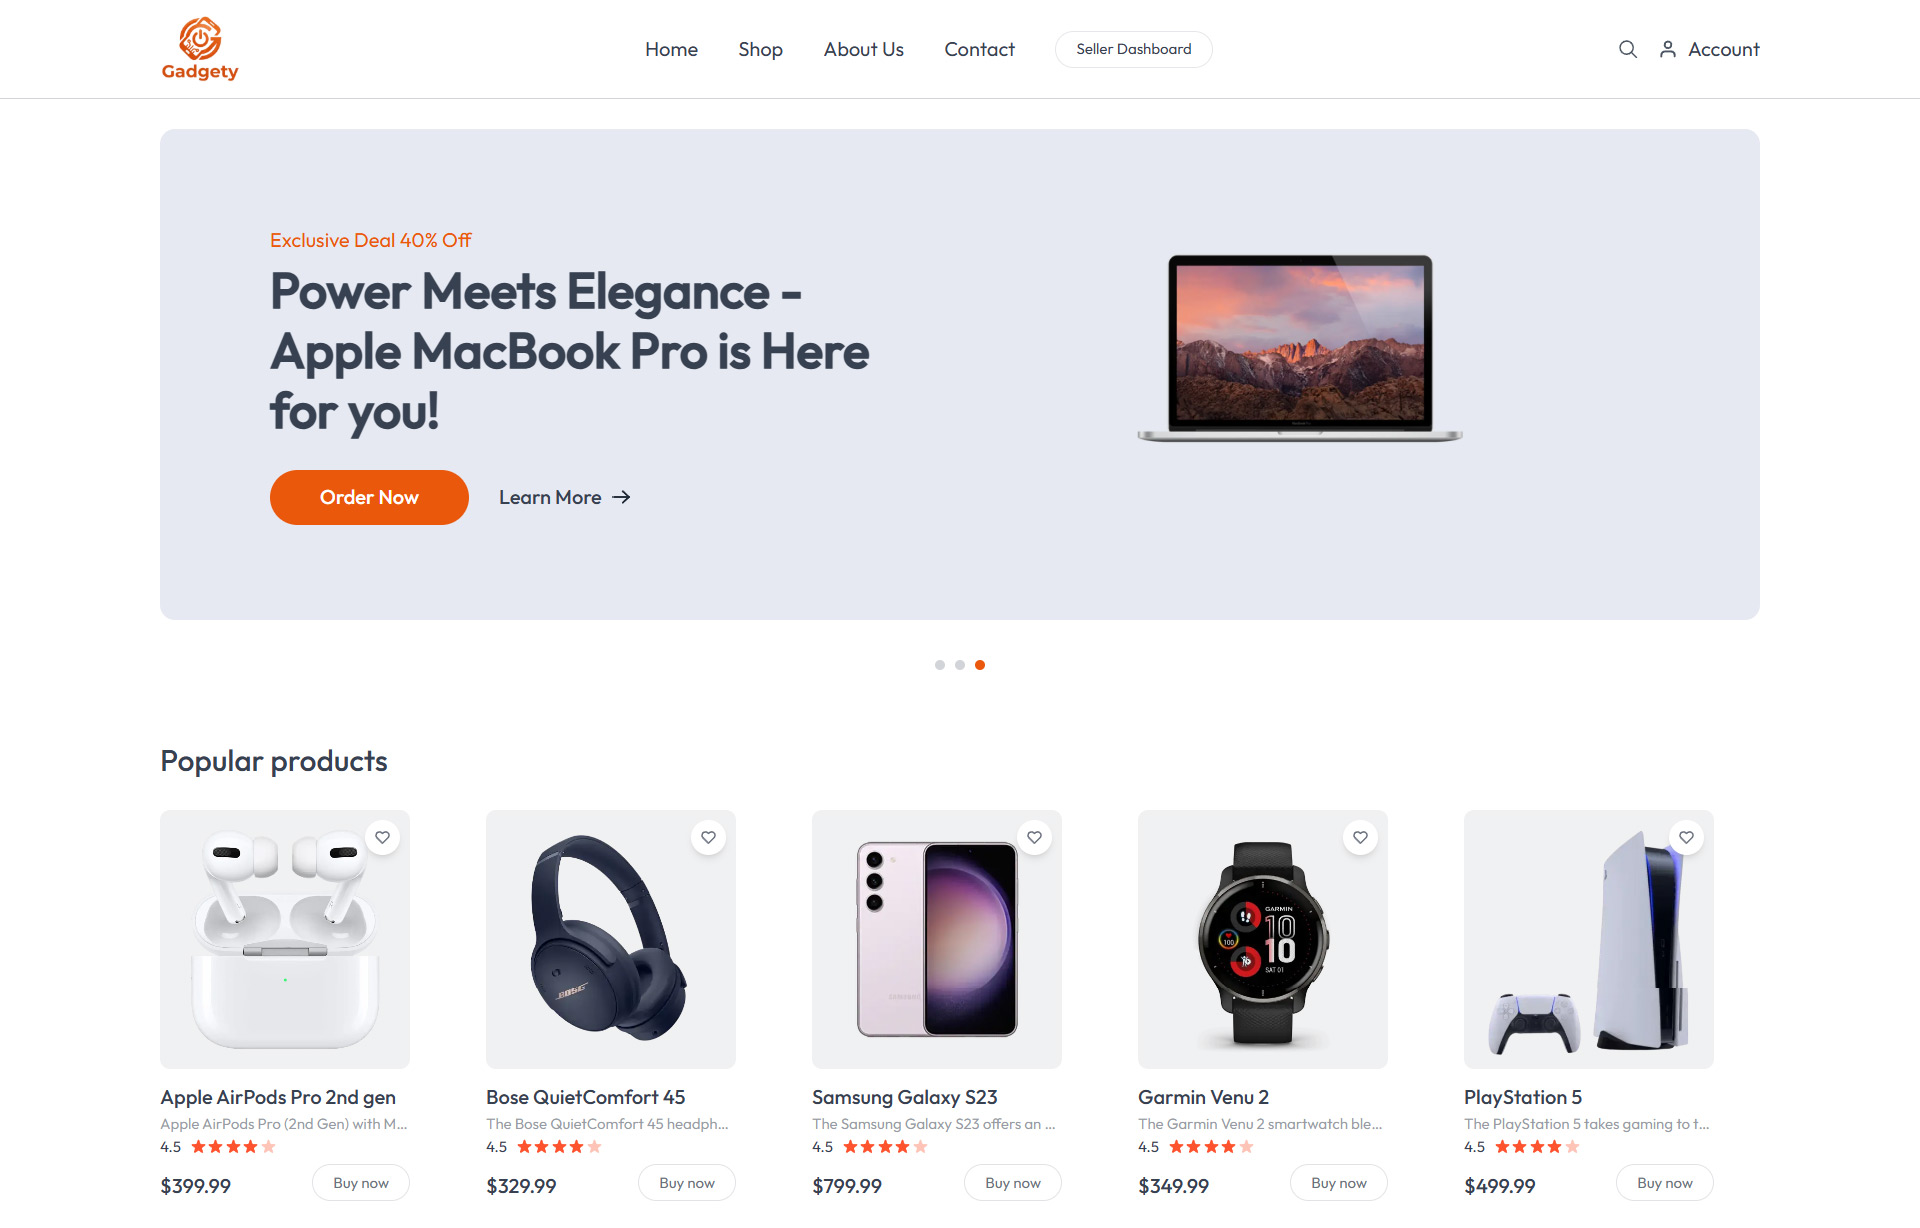
Task: Open the Contact page
Action: pos(979,49)
